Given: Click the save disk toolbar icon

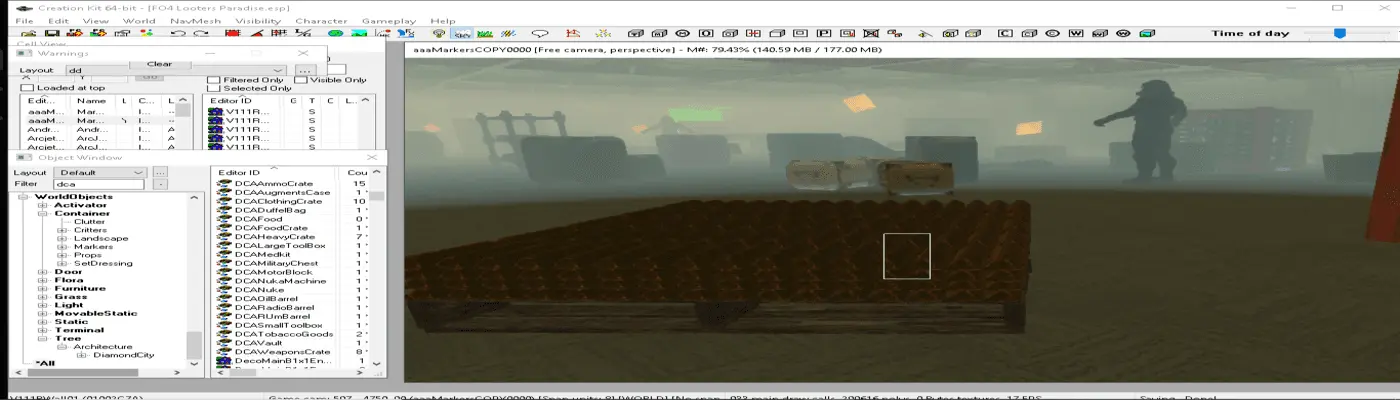Looking at the screenshot, I should point(52,33).
